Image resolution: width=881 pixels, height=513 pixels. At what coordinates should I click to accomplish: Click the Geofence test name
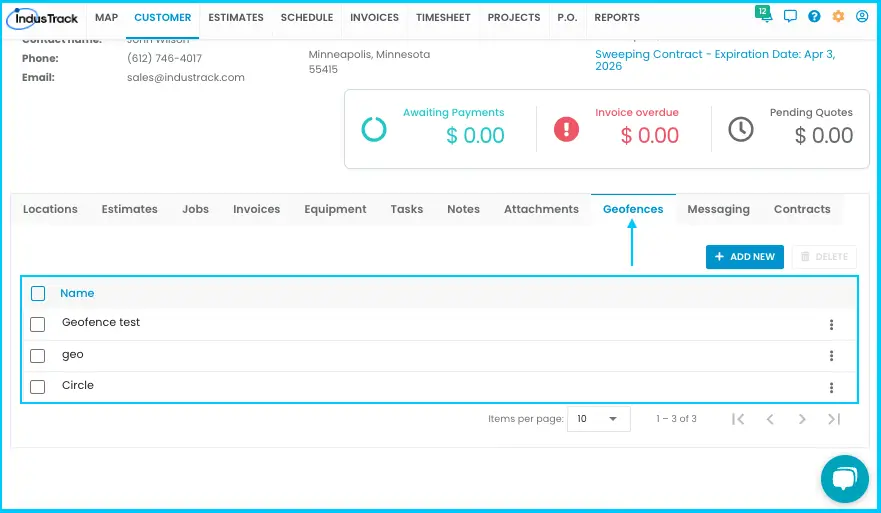coord(101,323)
